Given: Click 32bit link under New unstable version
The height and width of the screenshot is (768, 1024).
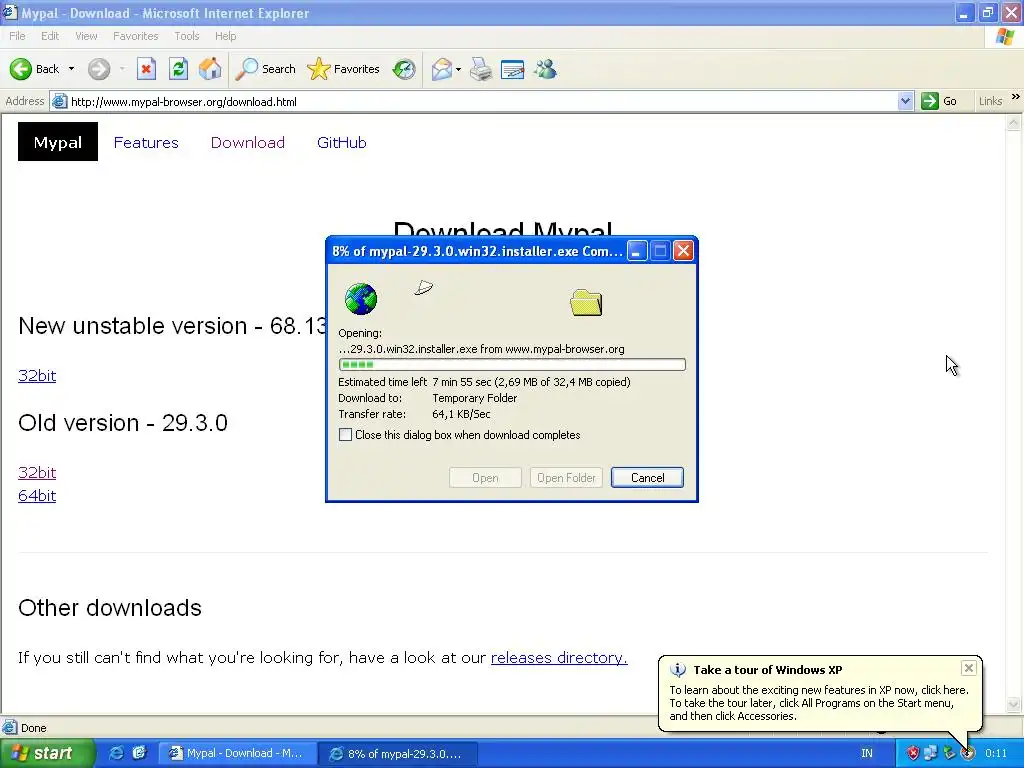Looking at the screenshot, I should [37, 376].
